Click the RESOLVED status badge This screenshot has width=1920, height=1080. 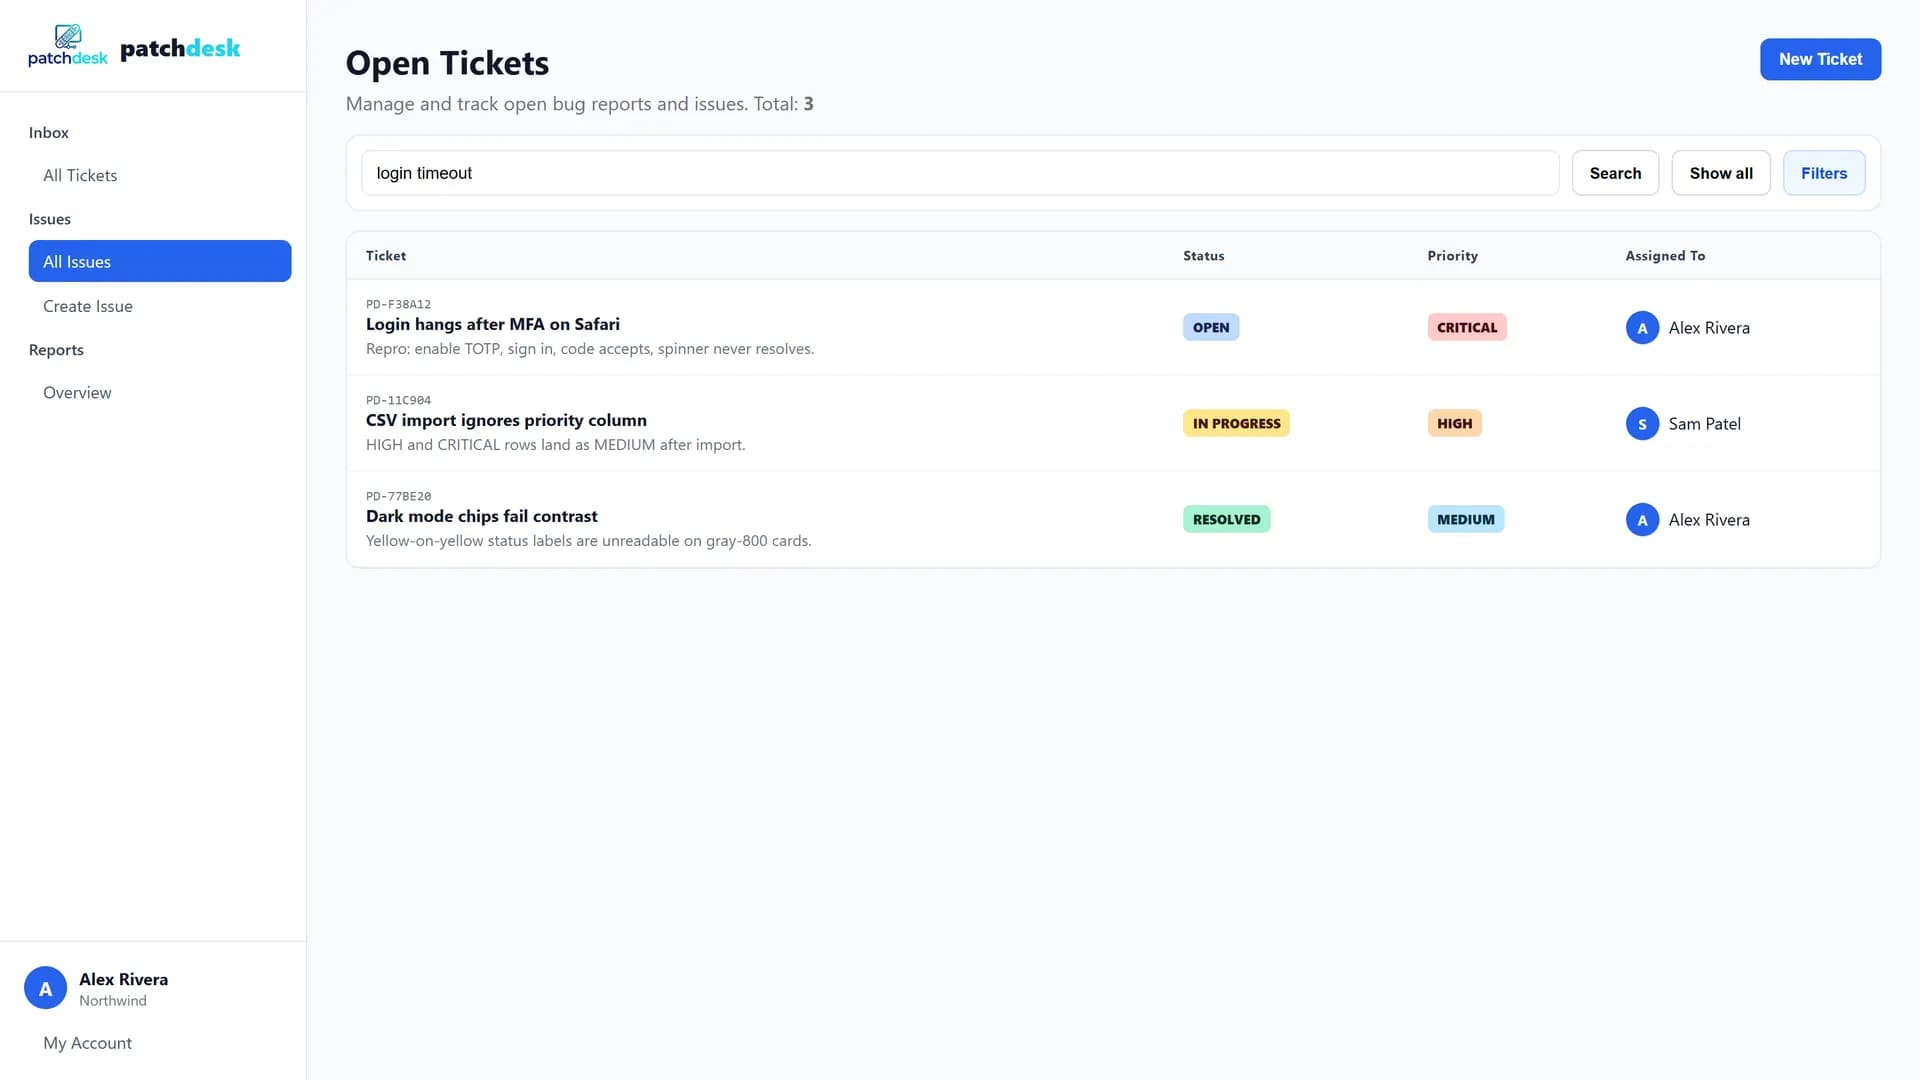[1226, 519]
